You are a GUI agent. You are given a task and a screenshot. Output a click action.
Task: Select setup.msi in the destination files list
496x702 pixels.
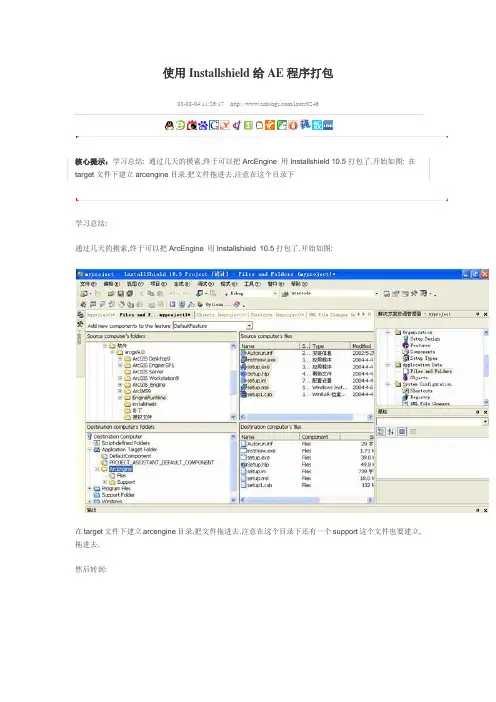[257, 479]
